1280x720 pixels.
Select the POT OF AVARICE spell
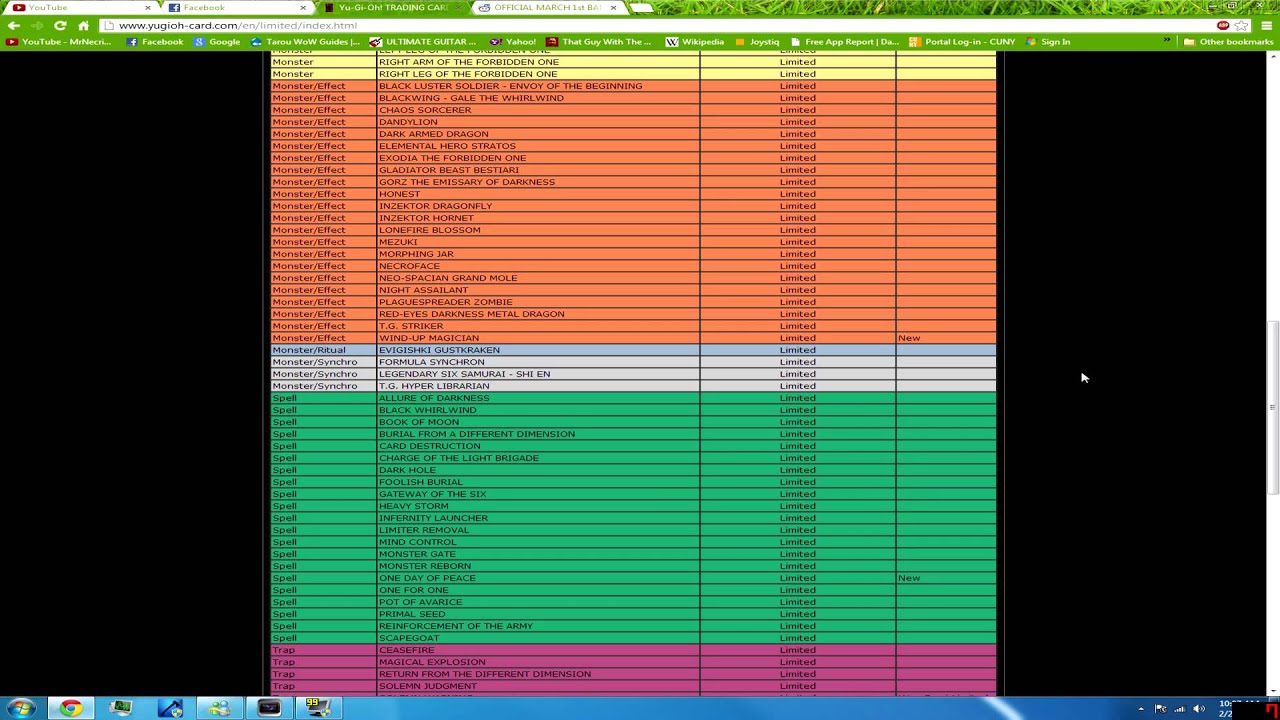coord(420,602)
